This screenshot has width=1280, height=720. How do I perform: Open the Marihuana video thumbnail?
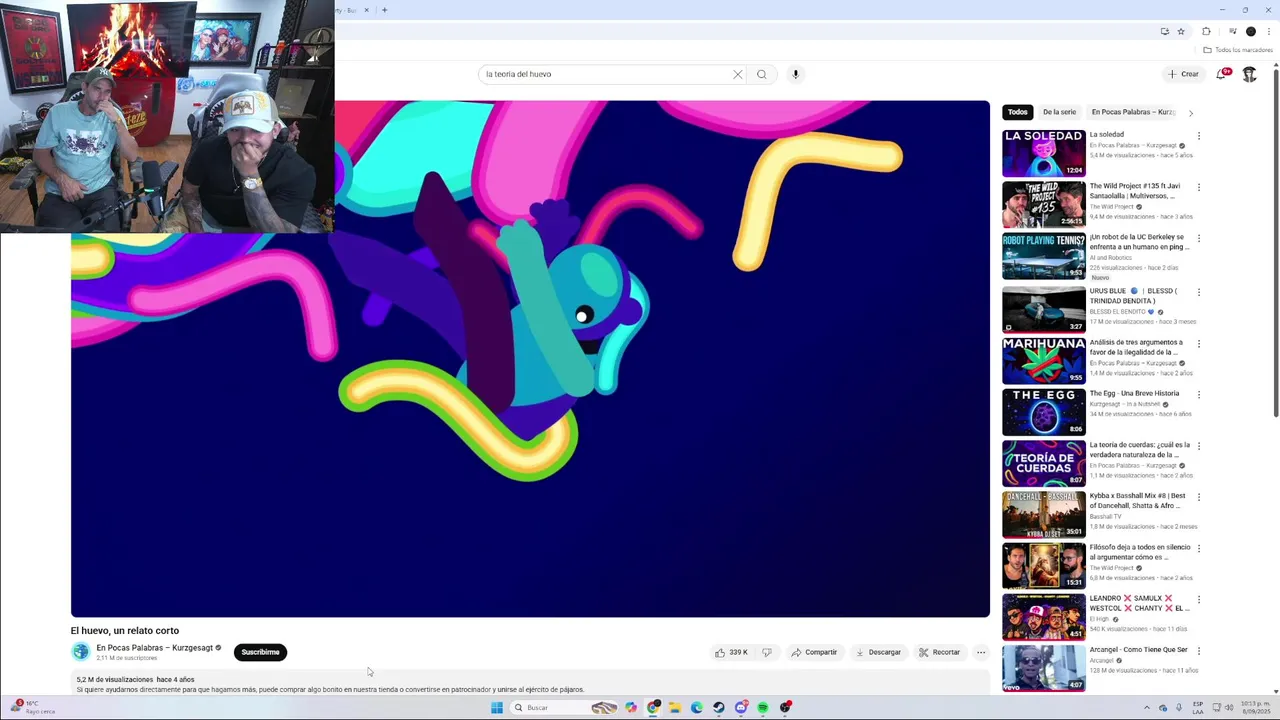[1043, 360]
